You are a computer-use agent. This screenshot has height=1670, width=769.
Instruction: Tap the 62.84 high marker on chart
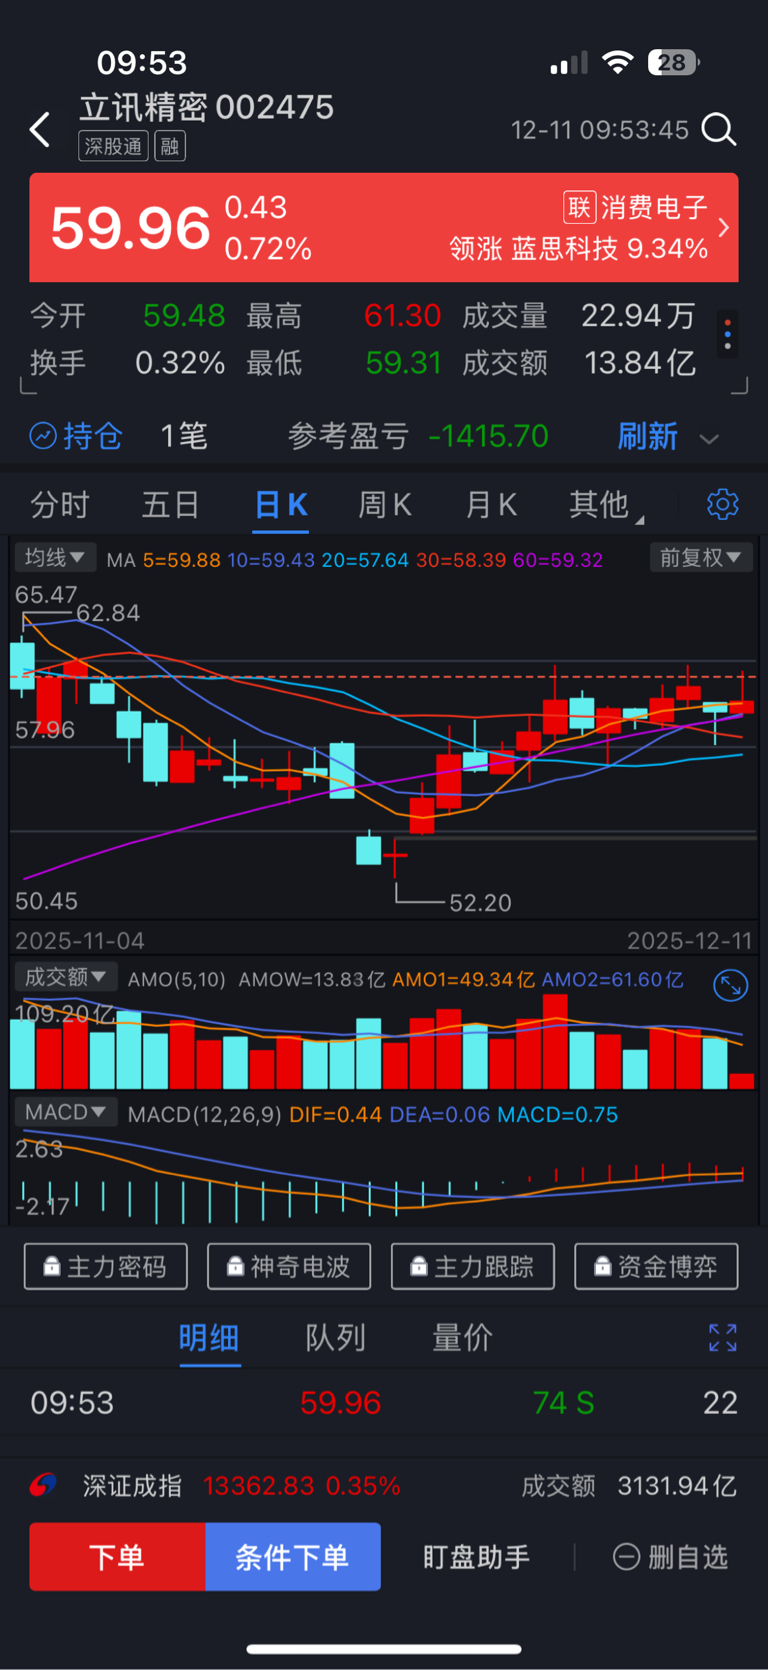108,613
